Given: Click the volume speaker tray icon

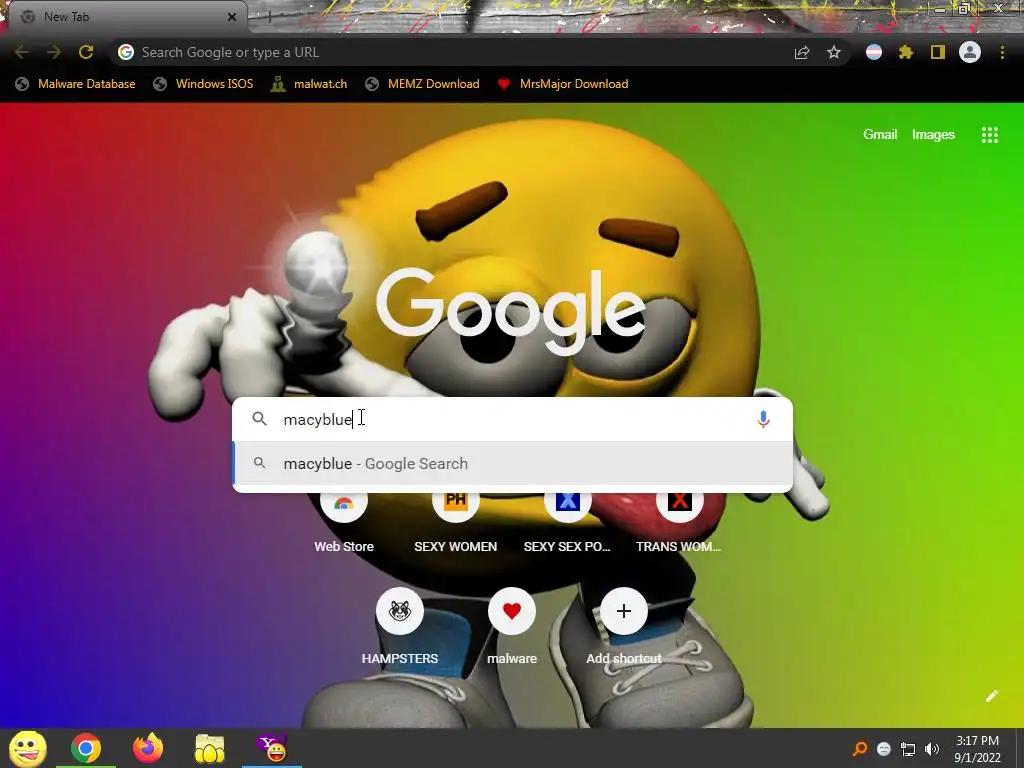Looking at the screenshot, I should (932, 749).
